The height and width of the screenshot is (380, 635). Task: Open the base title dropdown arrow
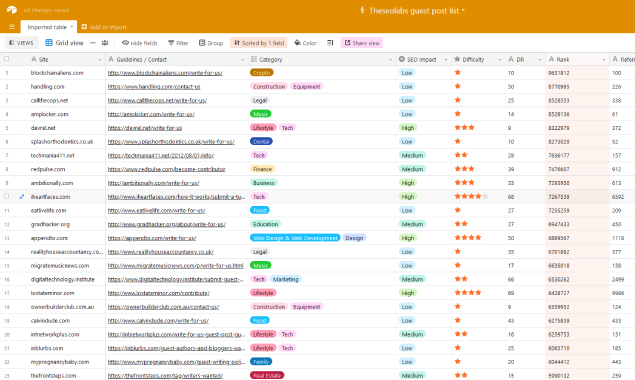(463, 11)
